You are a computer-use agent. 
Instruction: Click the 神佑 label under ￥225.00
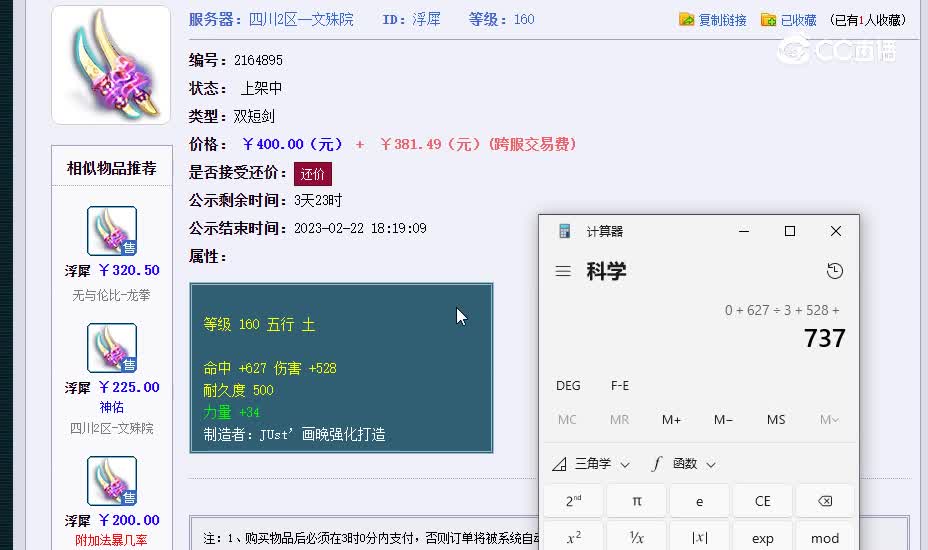pos(111,407)
